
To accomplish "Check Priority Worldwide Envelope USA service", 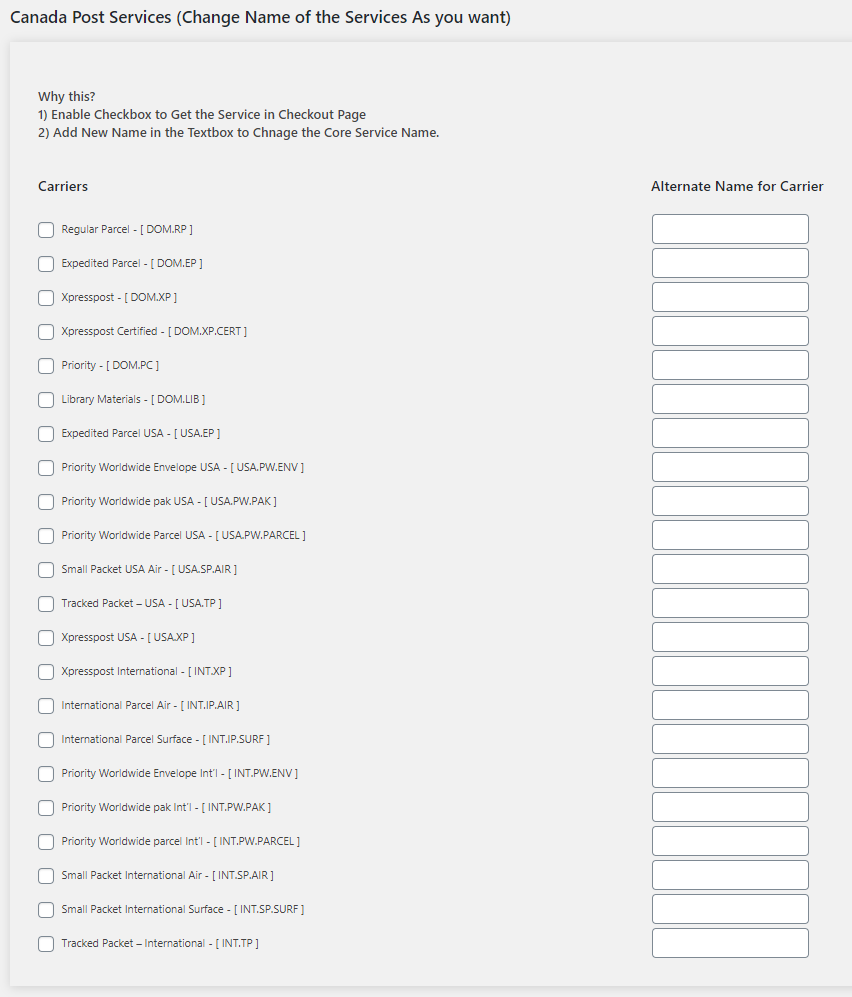I will pyautogui.click(x=46, y=468).
